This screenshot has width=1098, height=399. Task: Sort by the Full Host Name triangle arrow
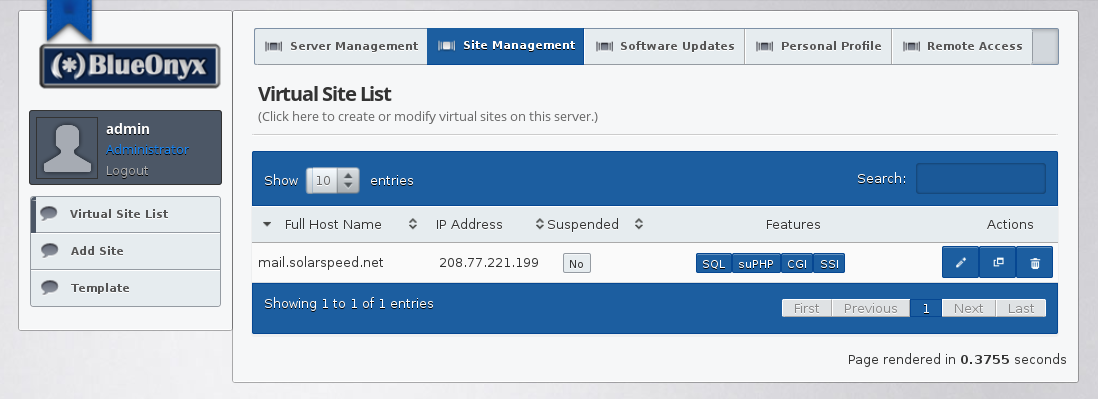coord(267,225)
